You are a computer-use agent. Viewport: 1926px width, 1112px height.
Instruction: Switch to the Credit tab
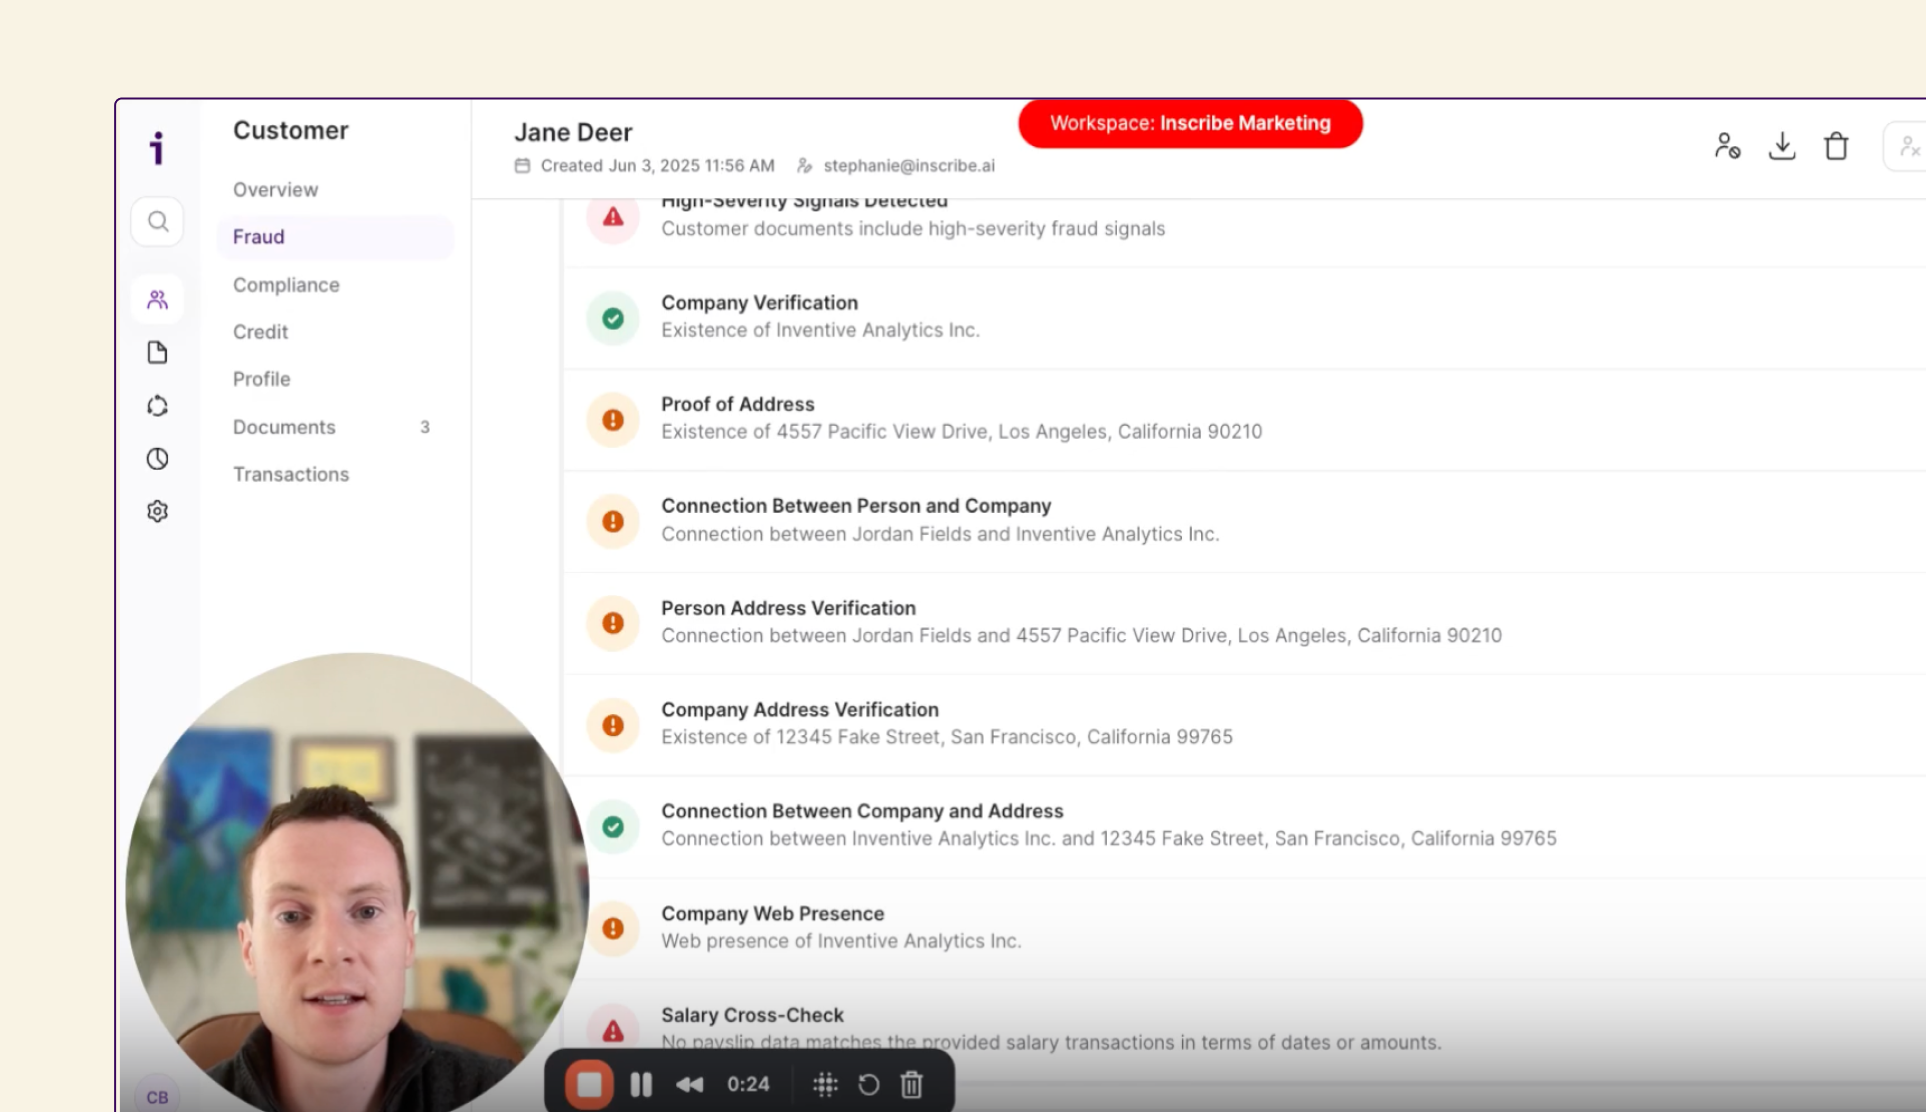[260, 332]
